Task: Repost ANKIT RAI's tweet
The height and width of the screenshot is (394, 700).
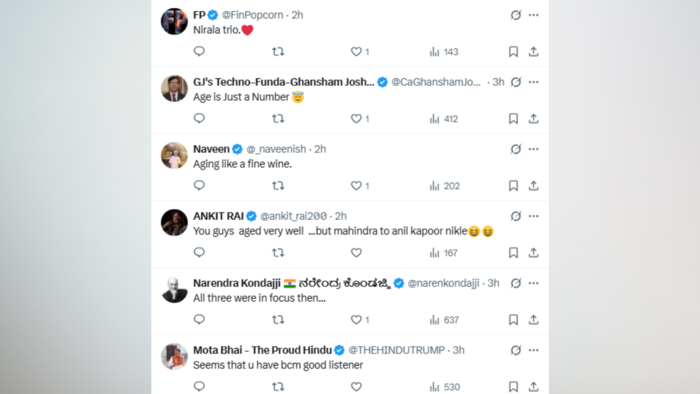Action: coord(278,253)
